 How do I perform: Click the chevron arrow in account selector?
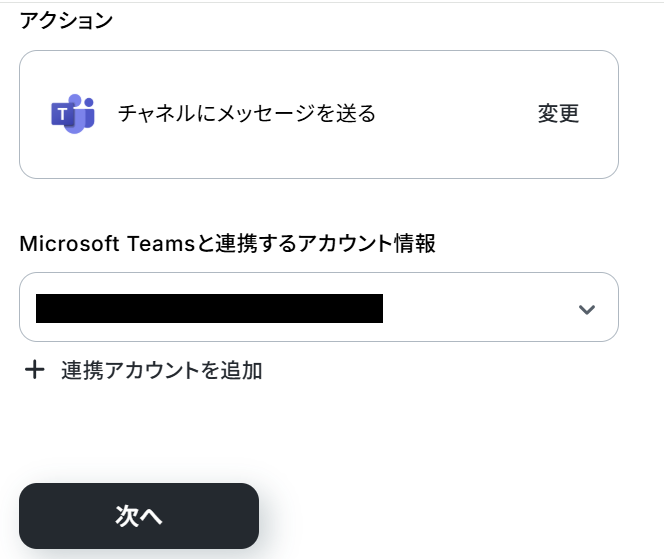click(x=587, y=310)
